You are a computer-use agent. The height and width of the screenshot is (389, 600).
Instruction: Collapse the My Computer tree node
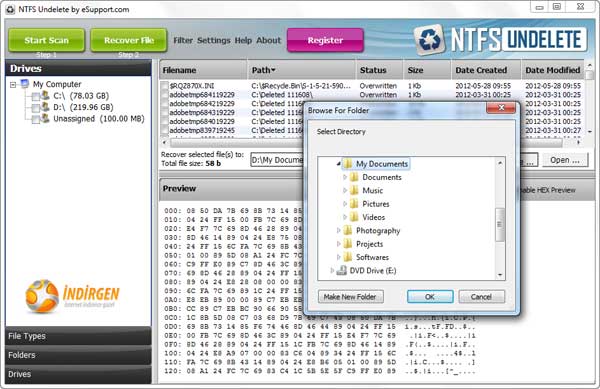[13, 85]
